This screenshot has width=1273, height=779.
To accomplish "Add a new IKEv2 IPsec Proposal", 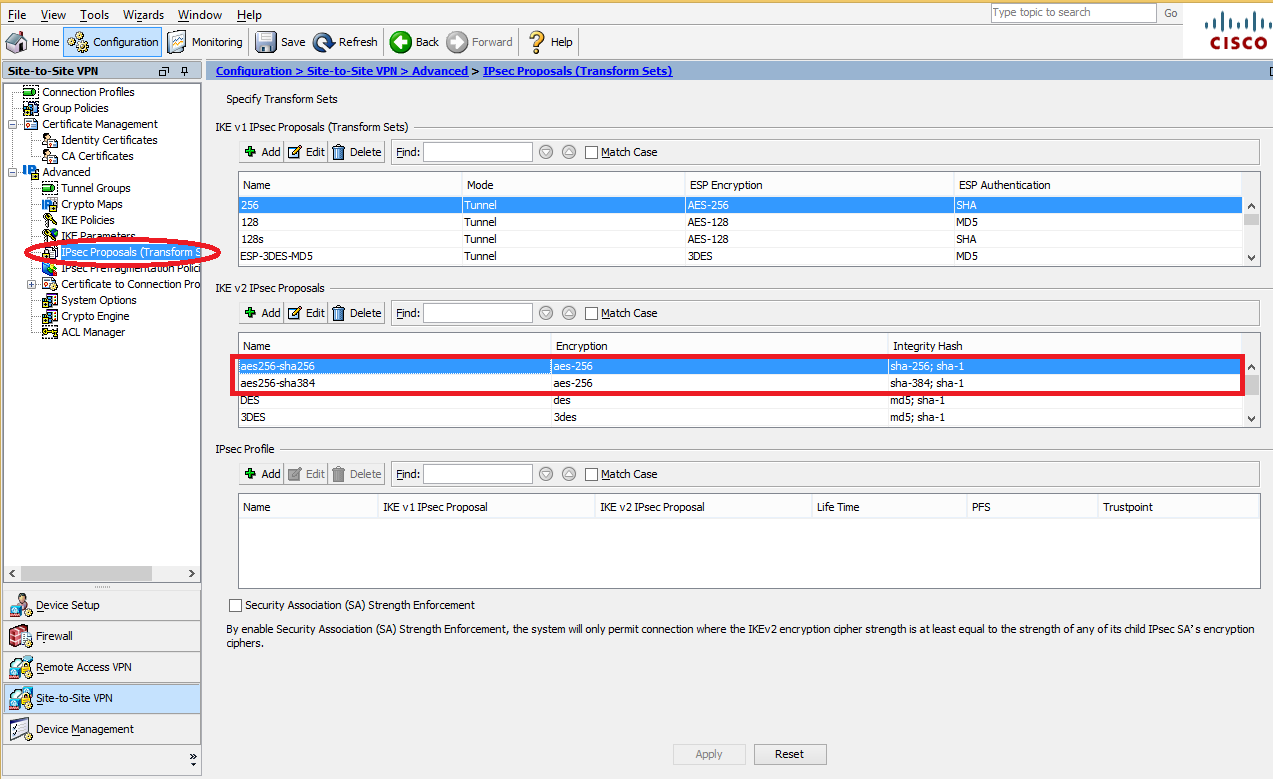I will pyautogui.click(x=260, y=312).
